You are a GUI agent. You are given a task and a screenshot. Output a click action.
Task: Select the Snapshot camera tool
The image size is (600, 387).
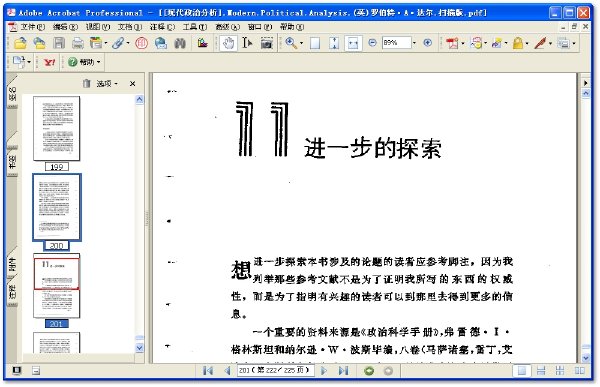click(x=267, y=43)
